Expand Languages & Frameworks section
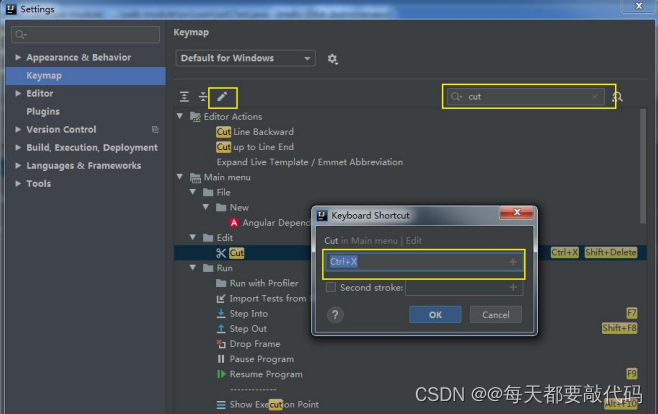Viewport: 658px width, 414px height. 18,165
